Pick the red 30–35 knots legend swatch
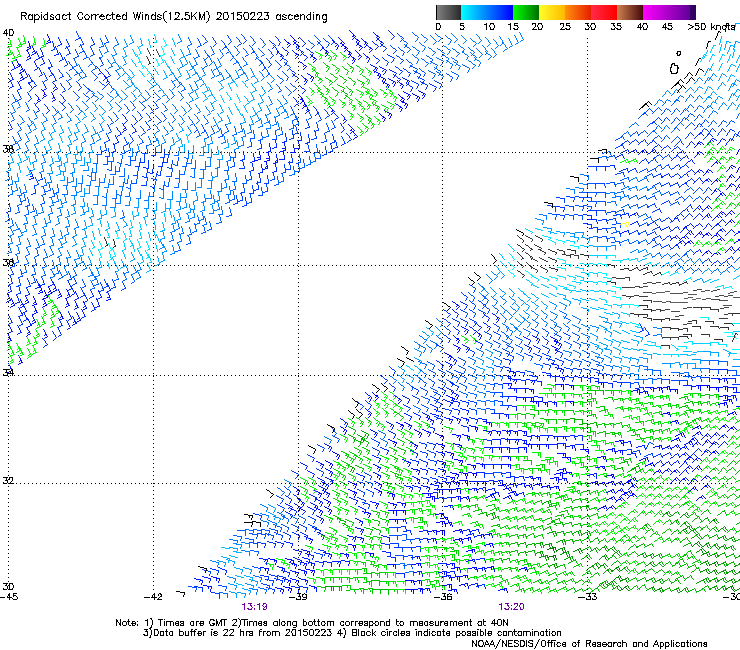This screenshot has width=740, height=650. [604, 12]
